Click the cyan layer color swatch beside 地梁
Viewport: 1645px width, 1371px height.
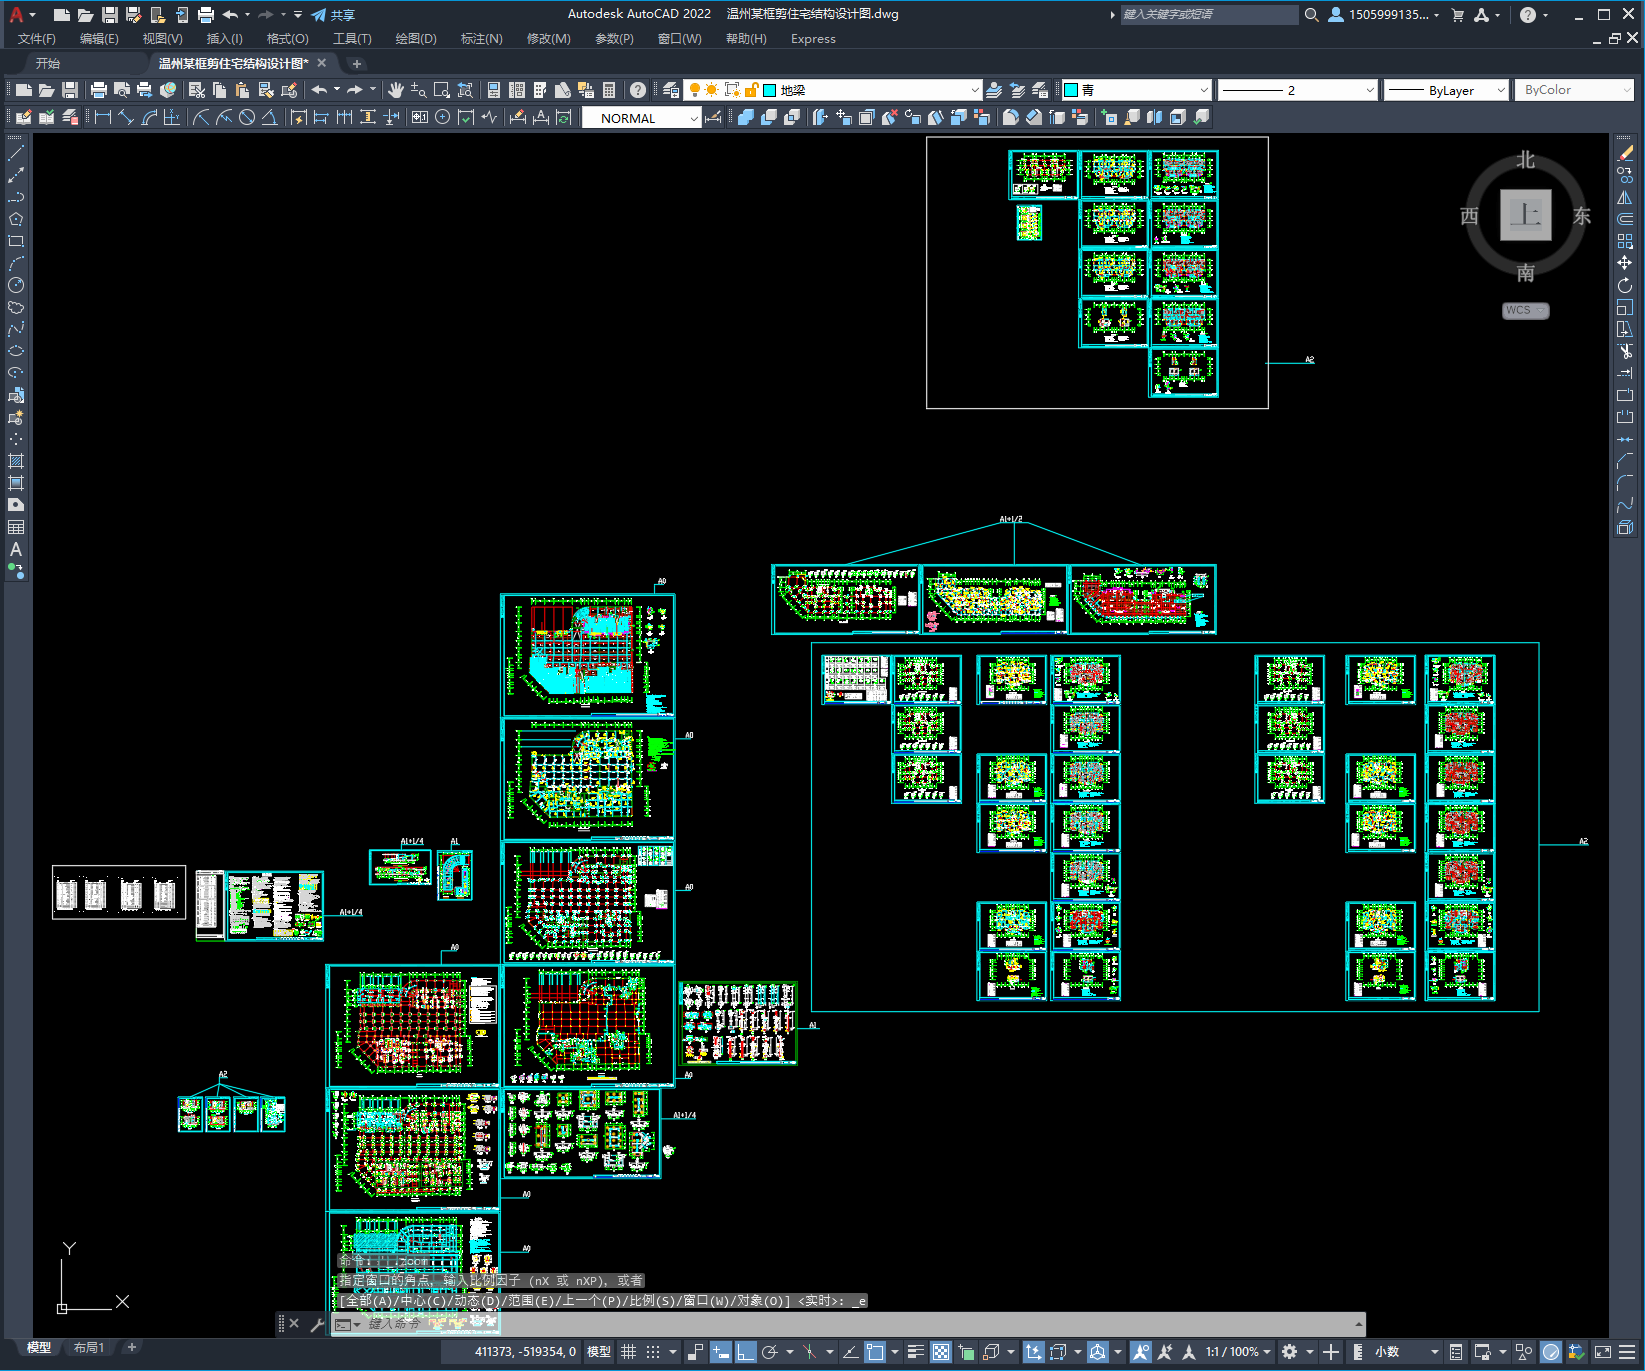coord(770,90)
